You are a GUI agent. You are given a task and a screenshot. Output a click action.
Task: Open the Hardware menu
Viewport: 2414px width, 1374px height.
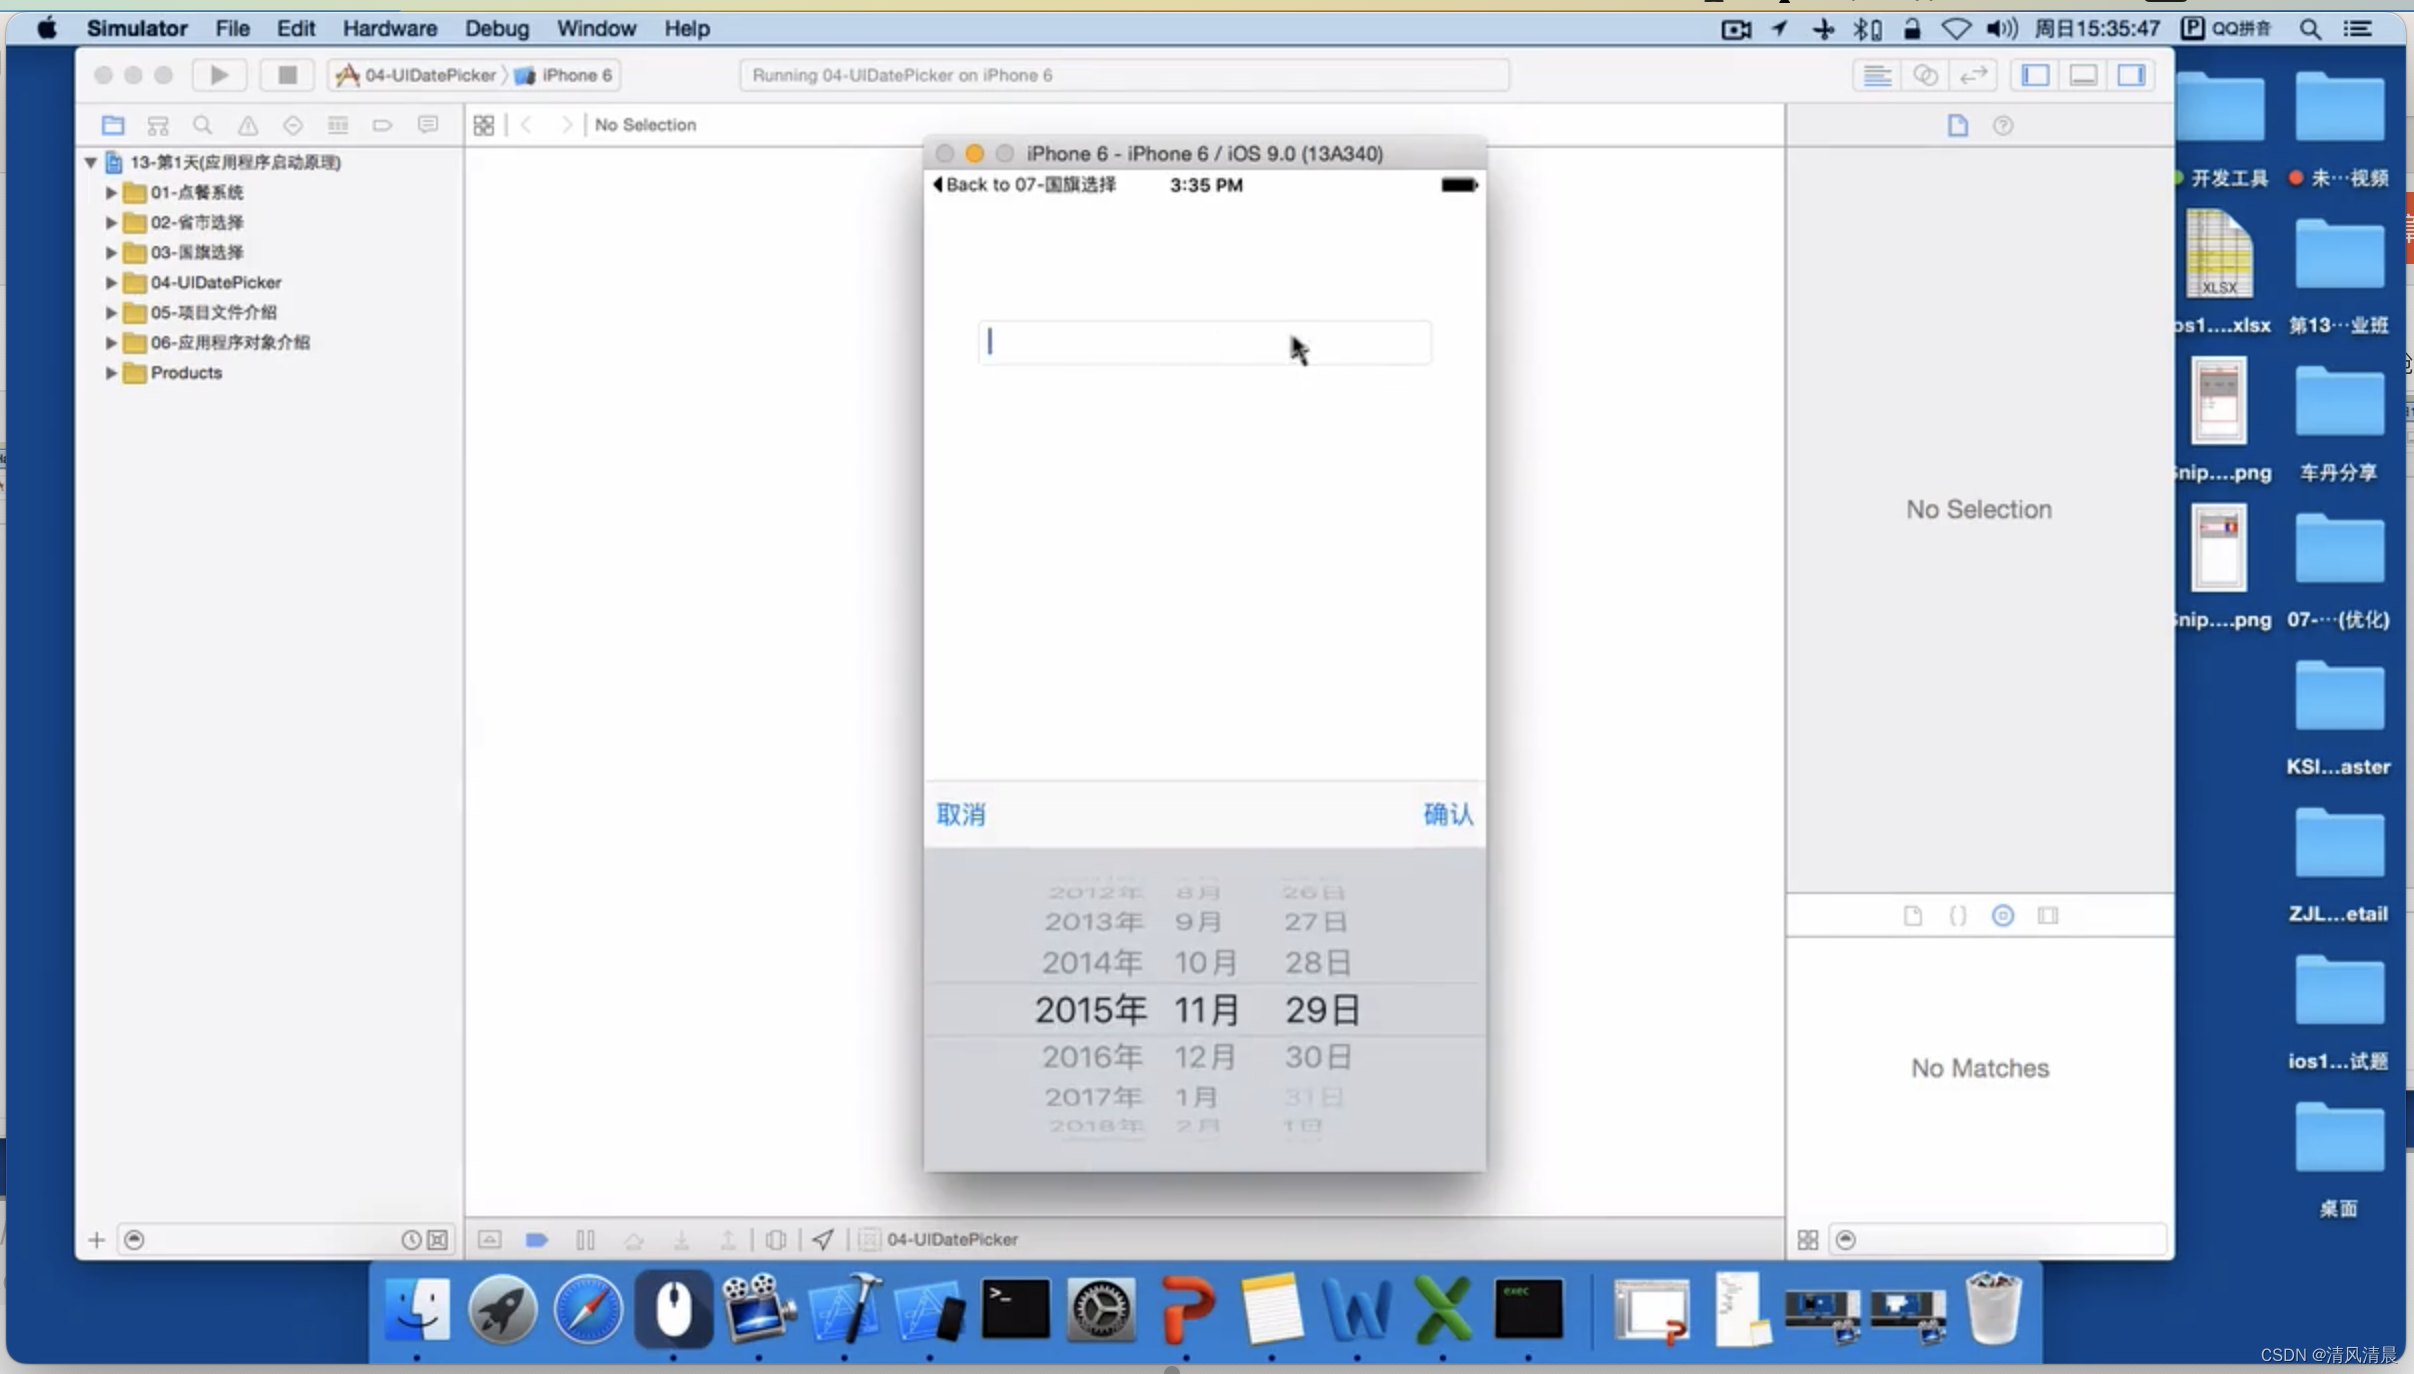[x=390, y=28]
